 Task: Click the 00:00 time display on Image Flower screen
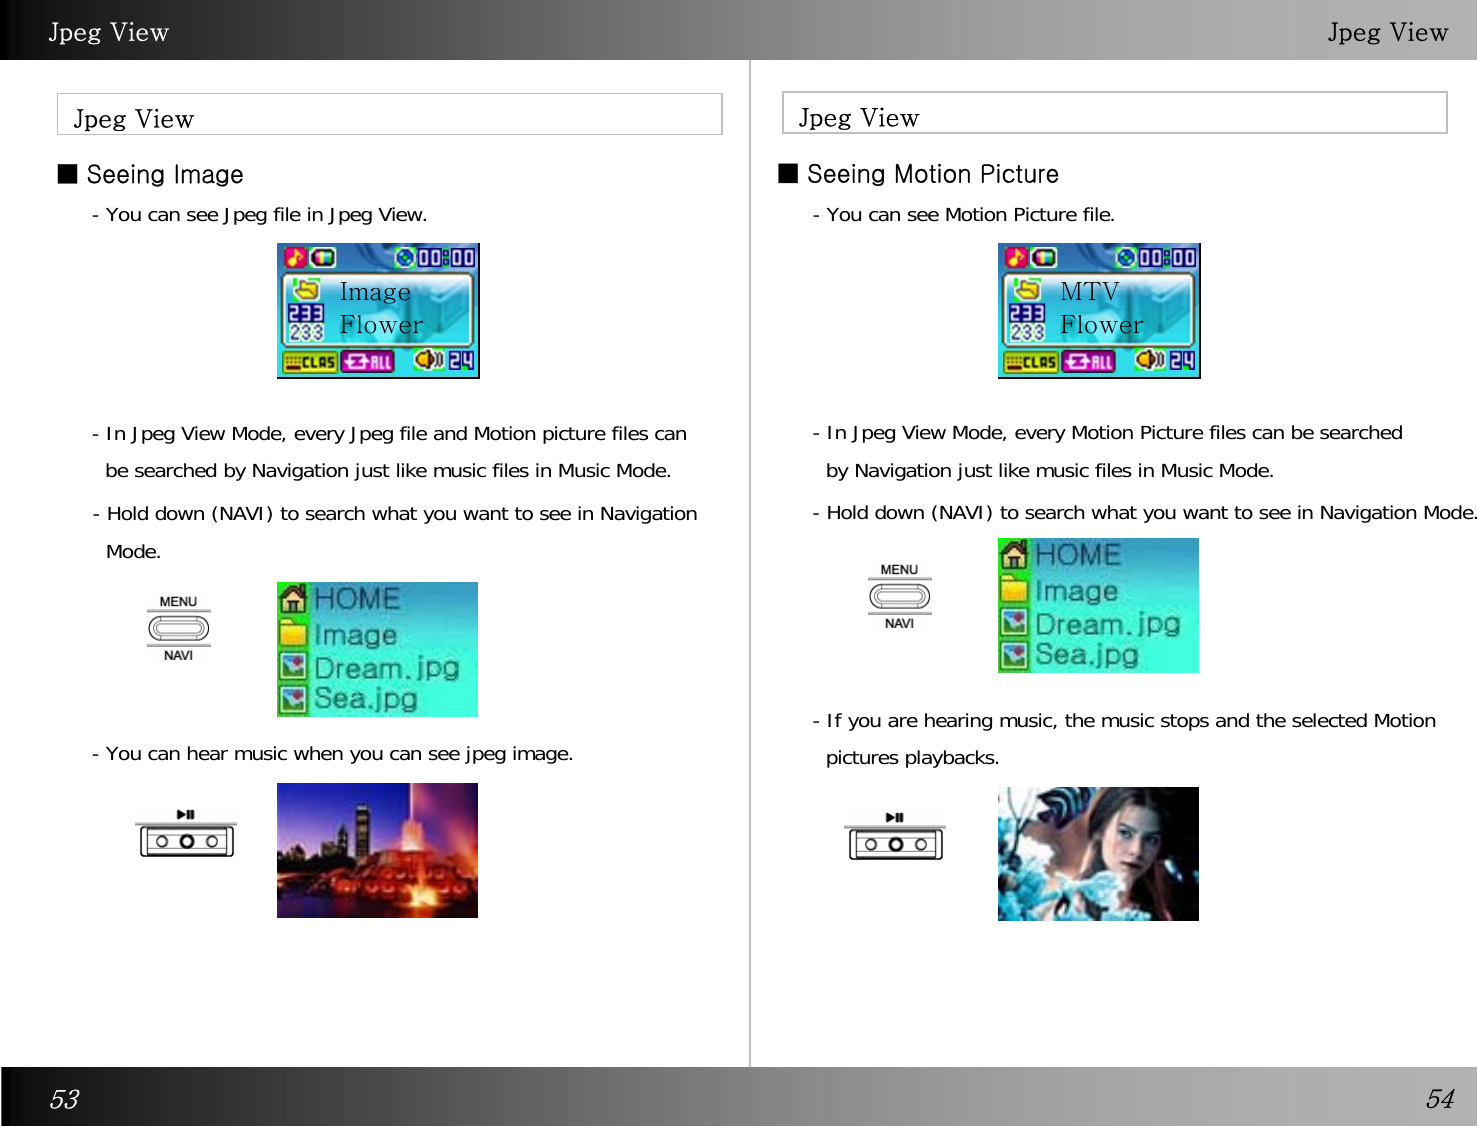click(446, 258)
